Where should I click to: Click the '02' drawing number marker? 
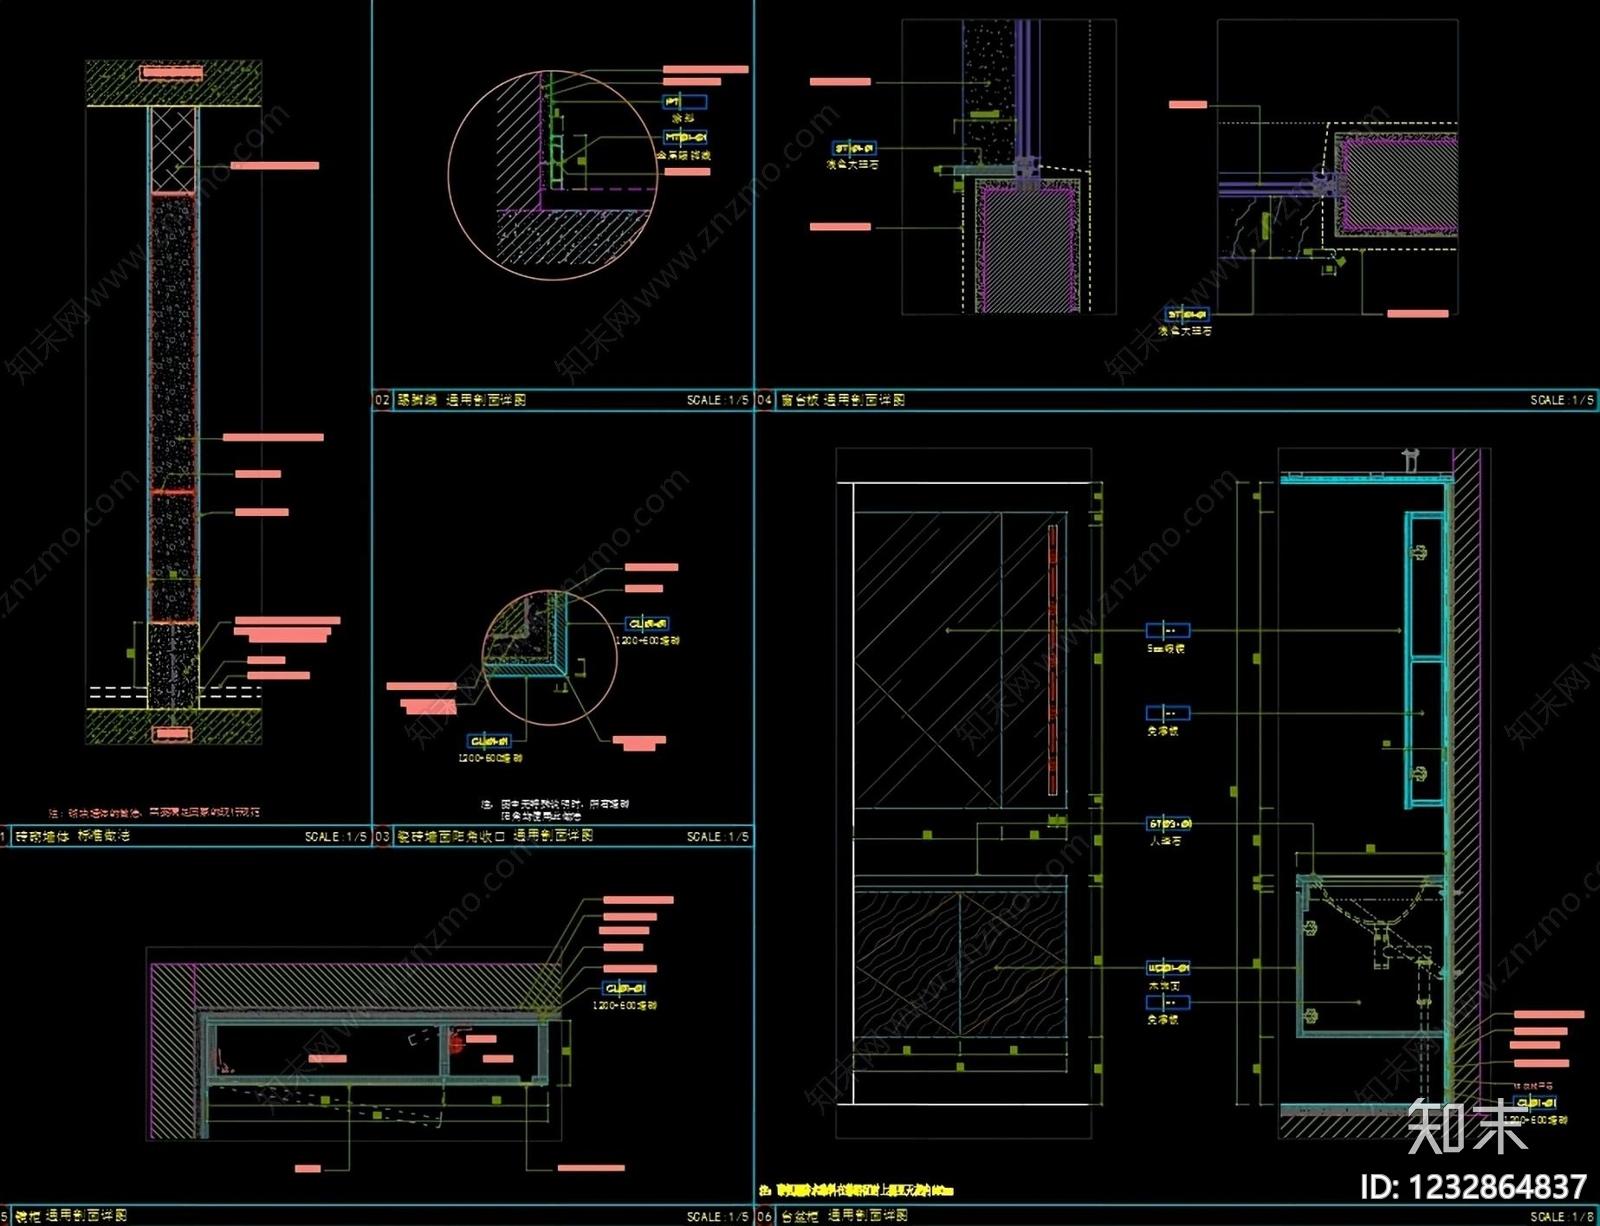pos(382,400)
